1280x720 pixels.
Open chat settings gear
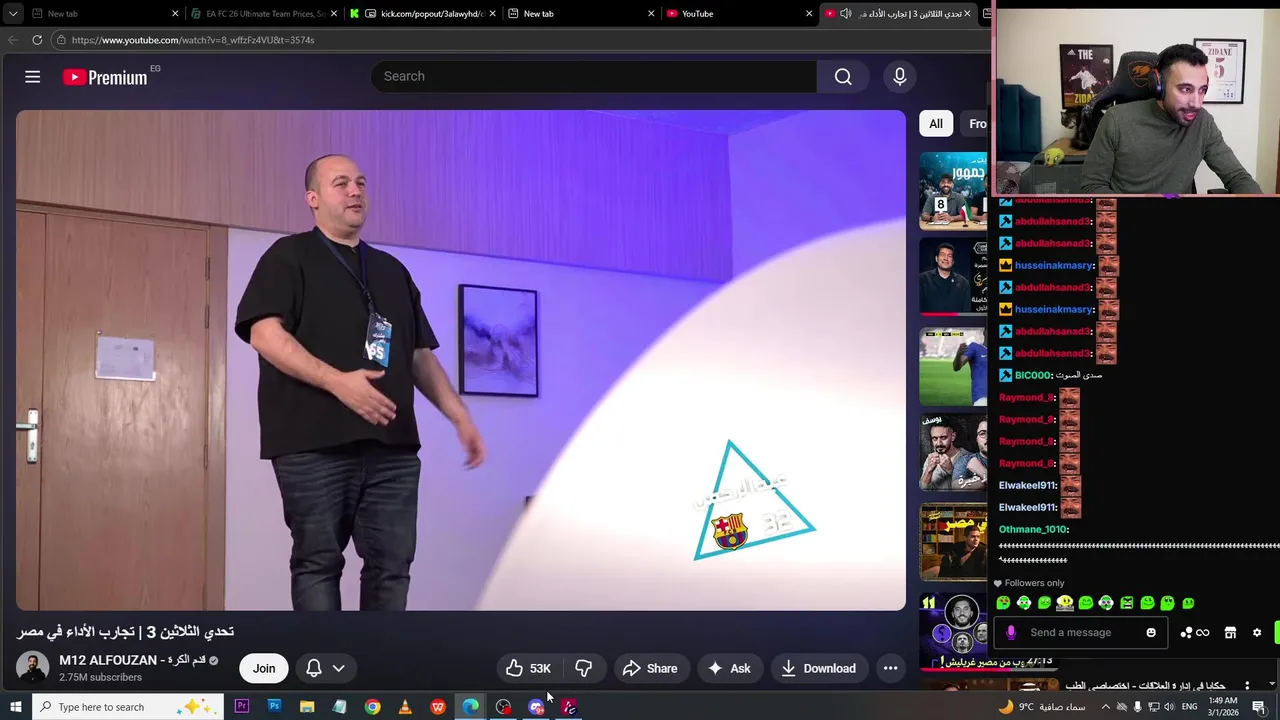pos(1257,632)
